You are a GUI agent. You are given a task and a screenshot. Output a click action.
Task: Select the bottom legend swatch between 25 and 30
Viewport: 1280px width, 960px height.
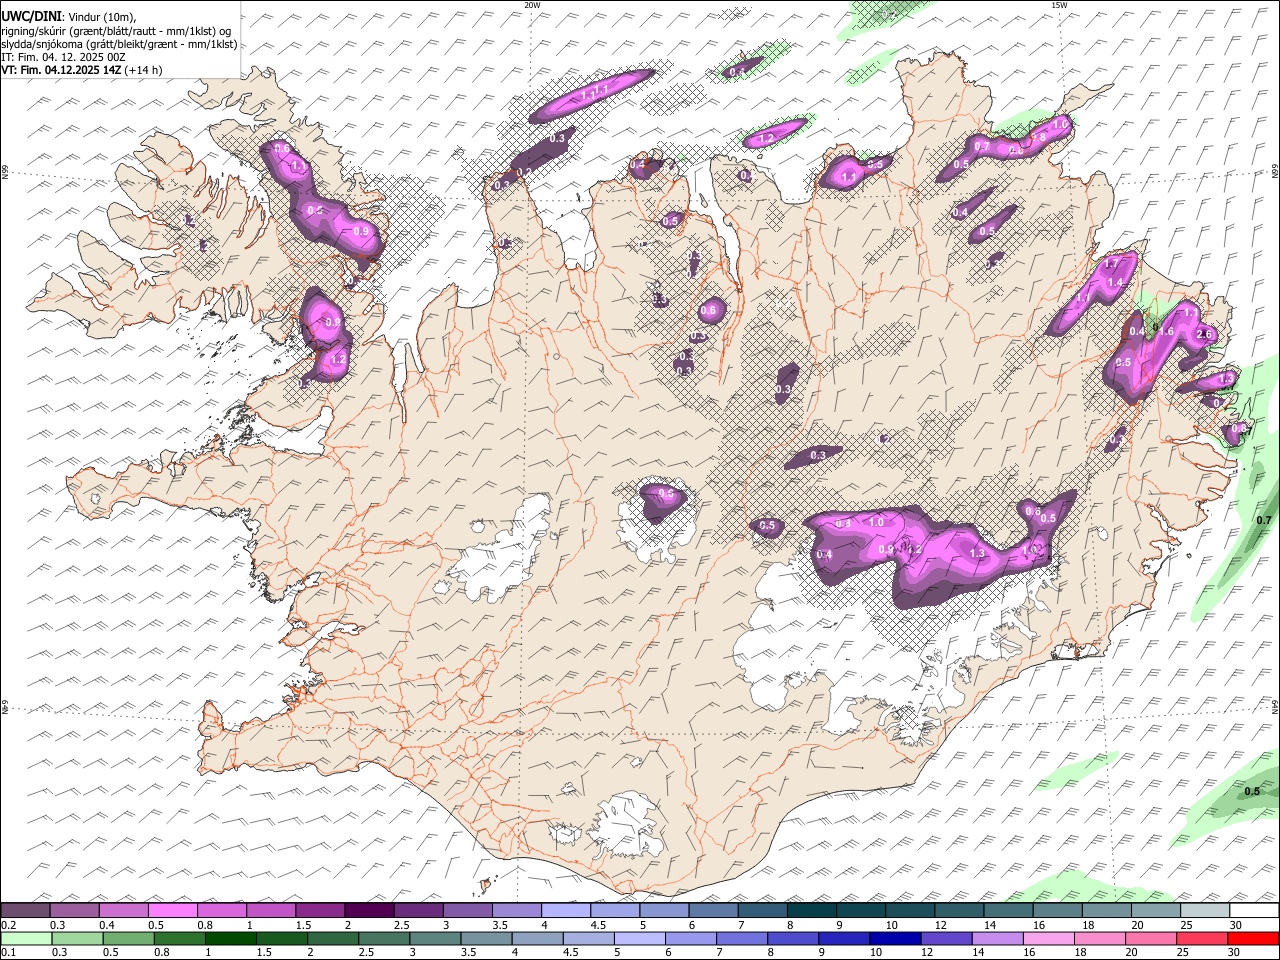(x=1201, y=938)
